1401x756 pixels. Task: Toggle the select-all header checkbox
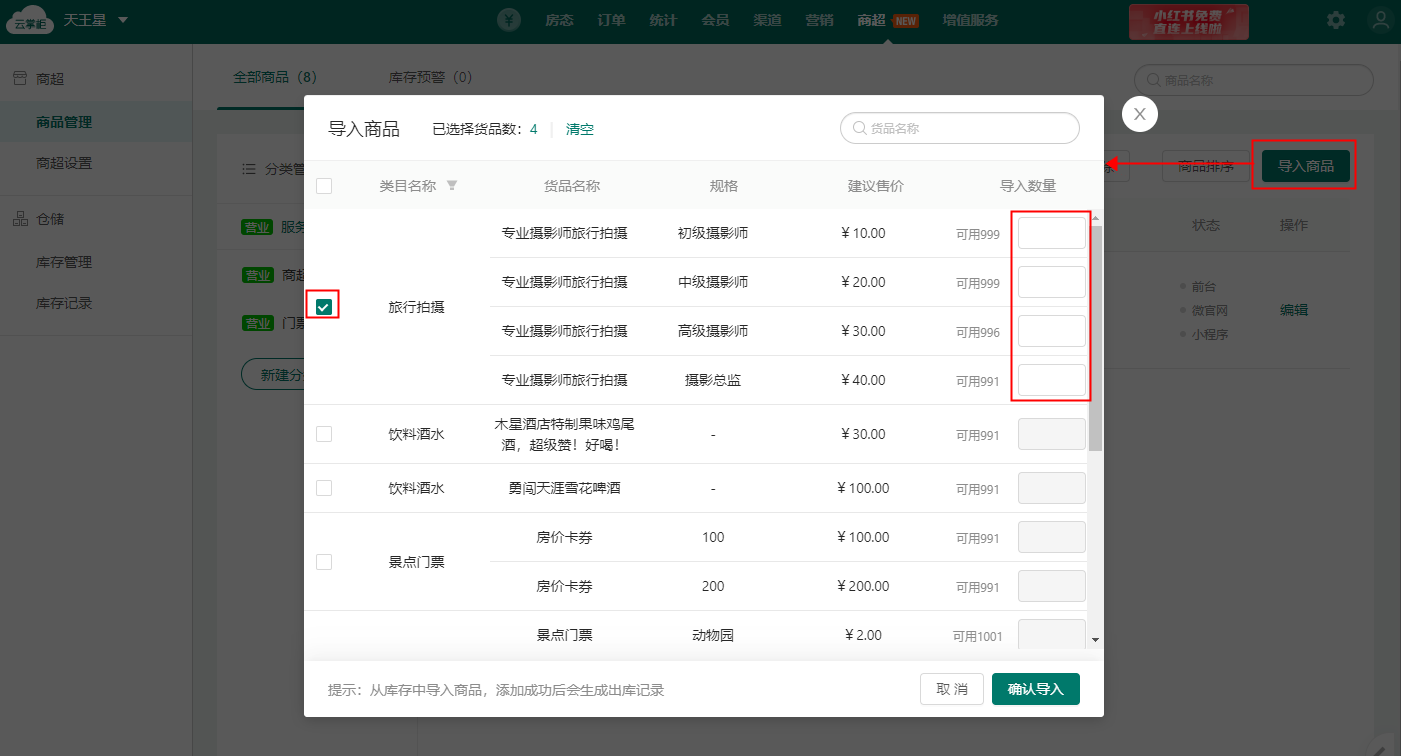(x=324, y=186)
